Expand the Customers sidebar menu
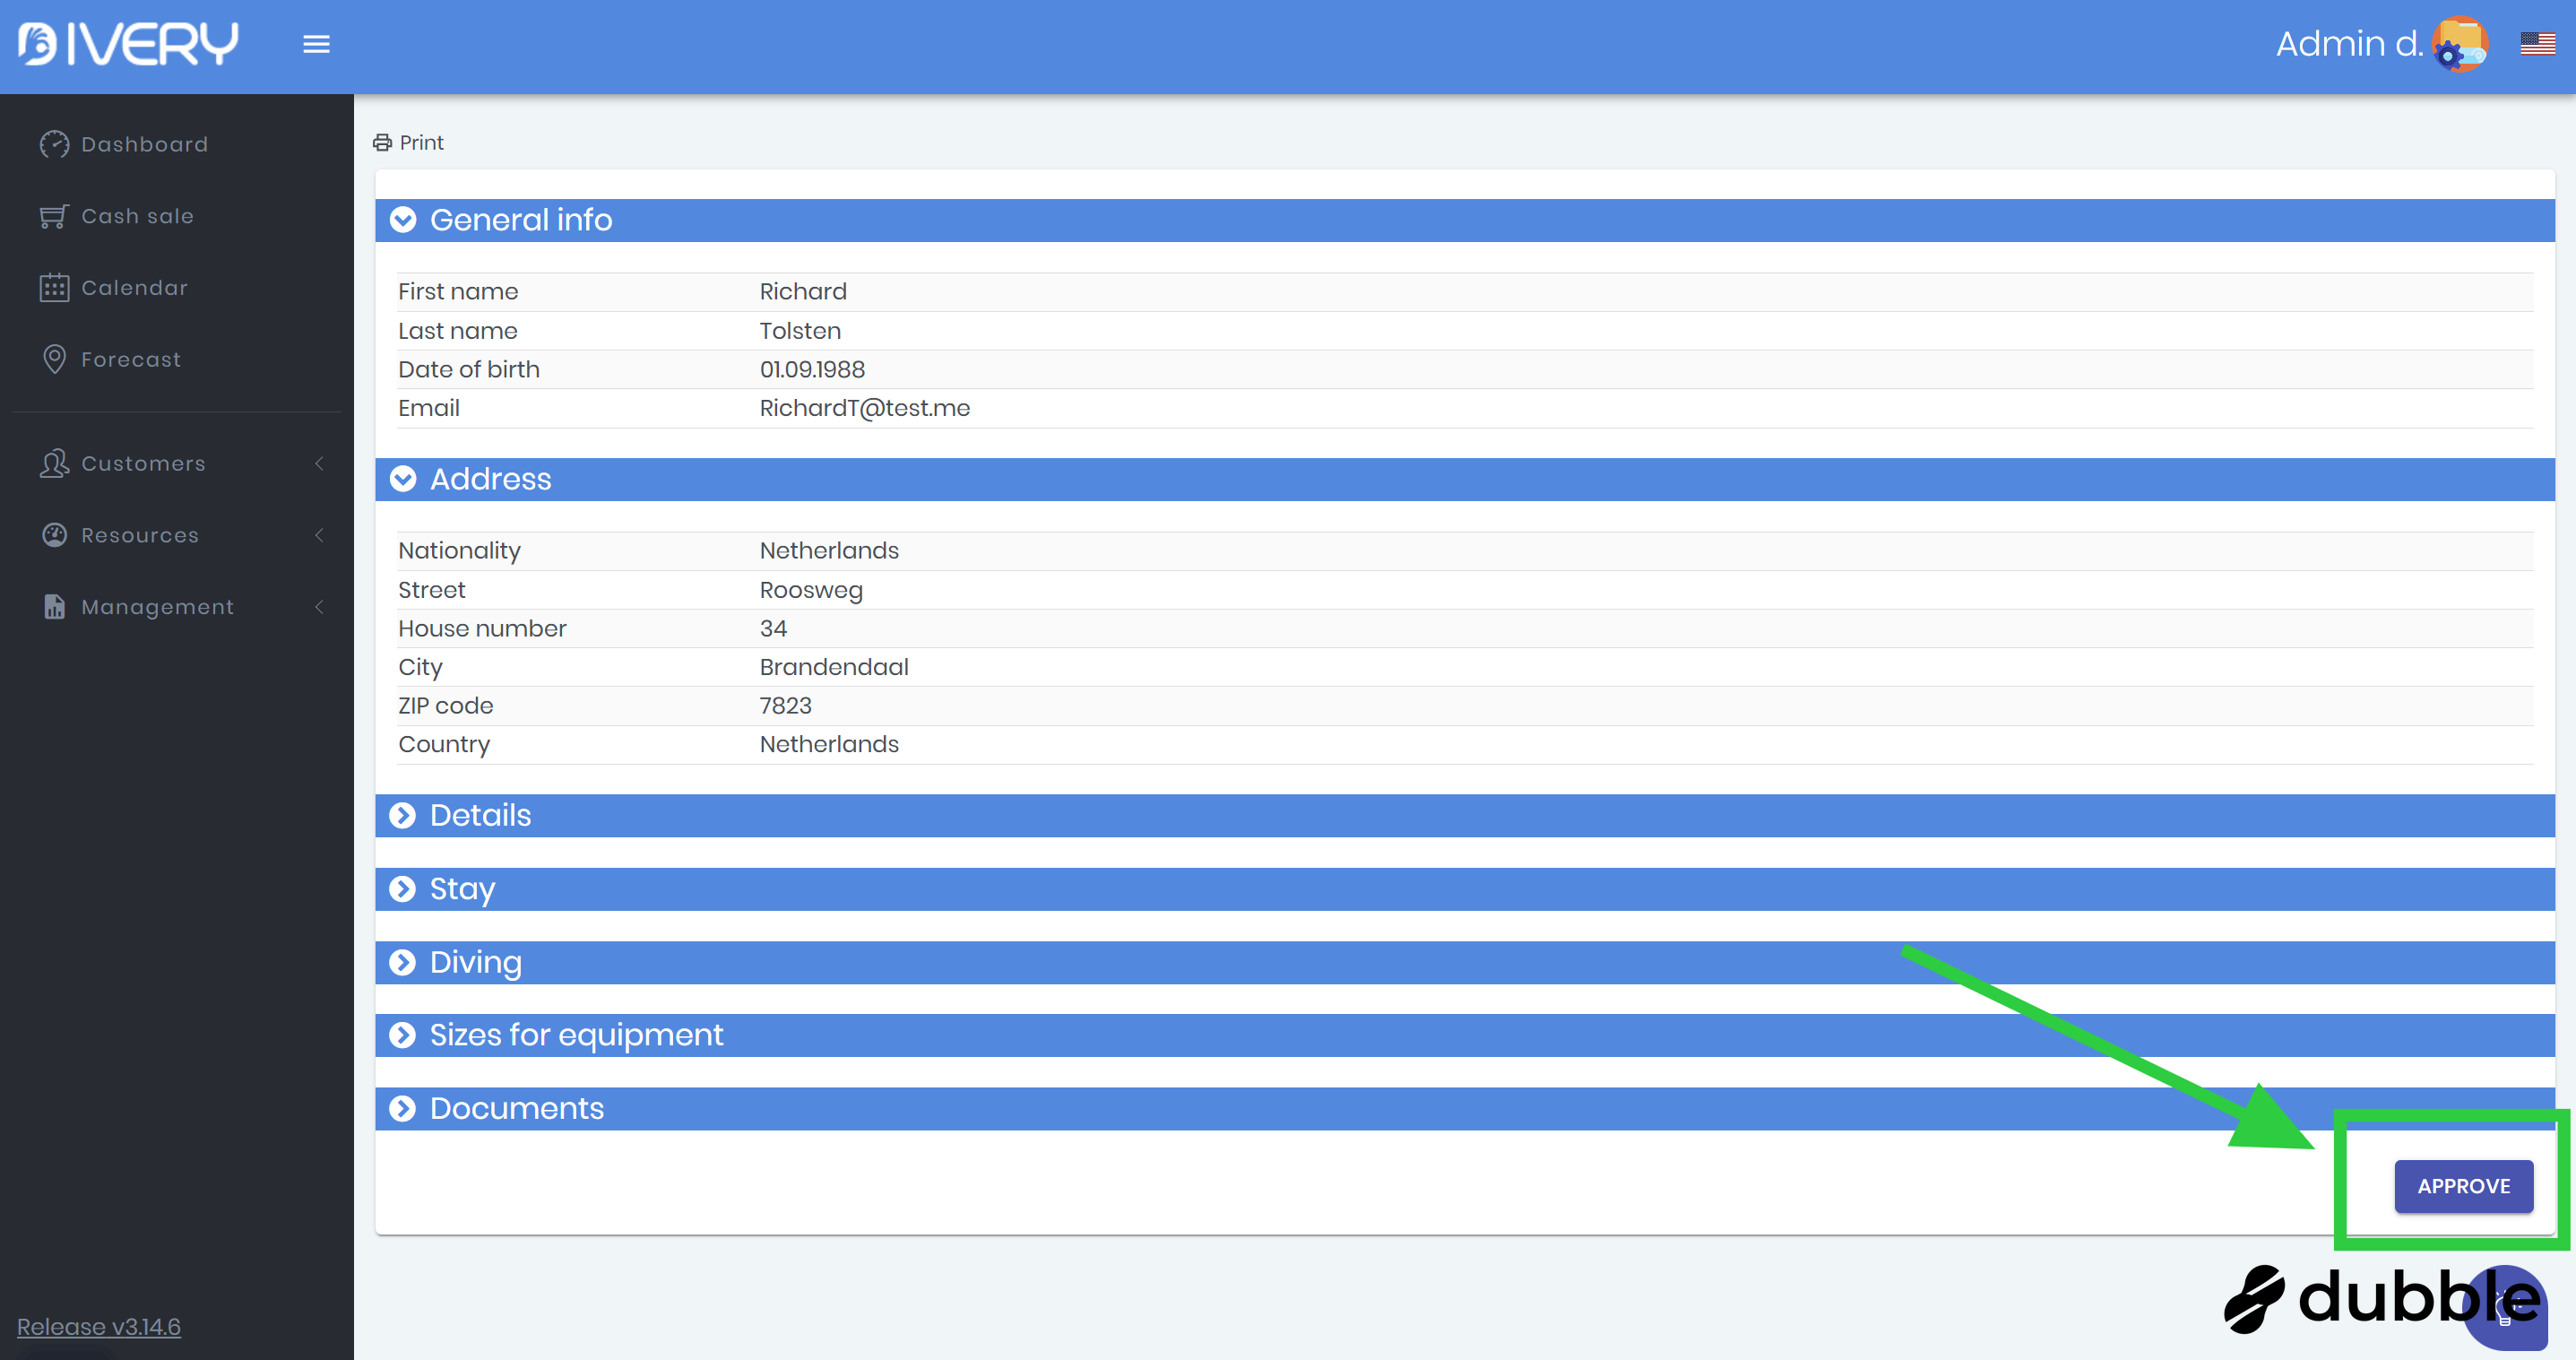2576x1360 pixels. [143, 463]
